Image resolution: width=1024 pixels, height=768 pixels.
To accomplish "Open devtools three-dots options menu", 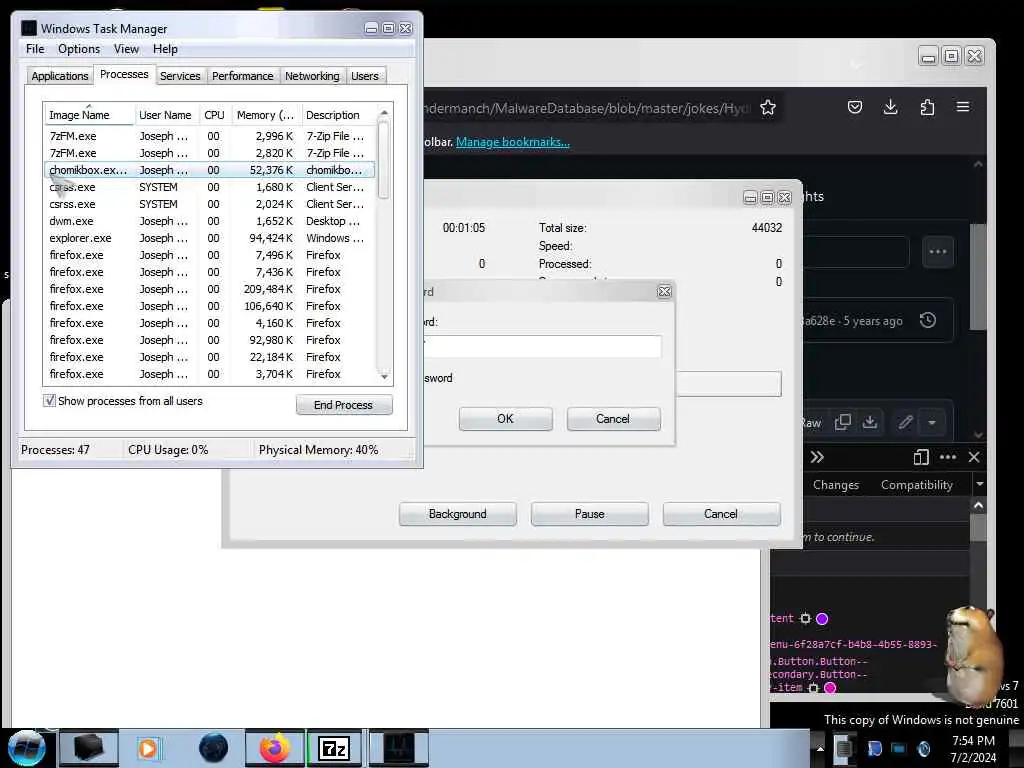I will (x=948, y=457).
